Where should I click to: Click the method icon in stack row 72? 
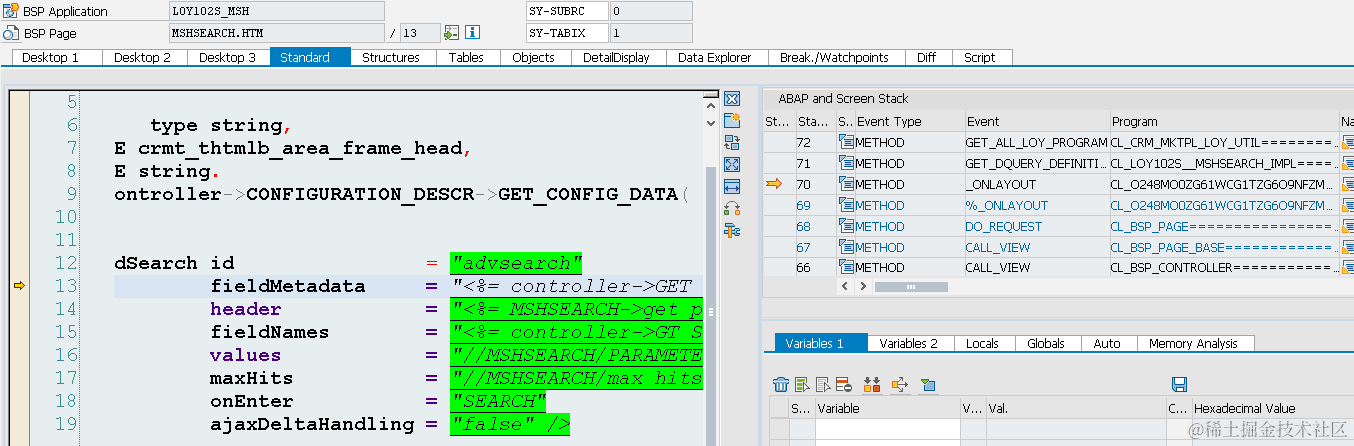(846, 142)
